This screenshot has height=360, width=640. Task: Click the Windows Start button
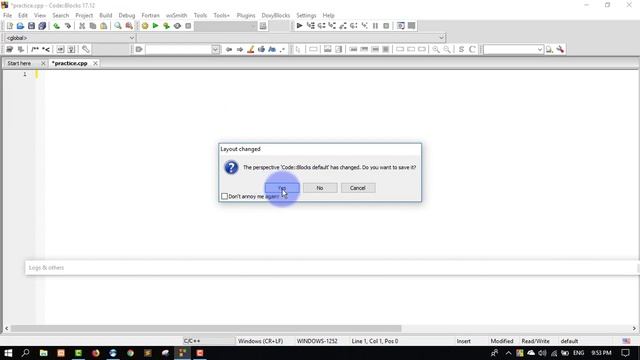click(8, 353)
